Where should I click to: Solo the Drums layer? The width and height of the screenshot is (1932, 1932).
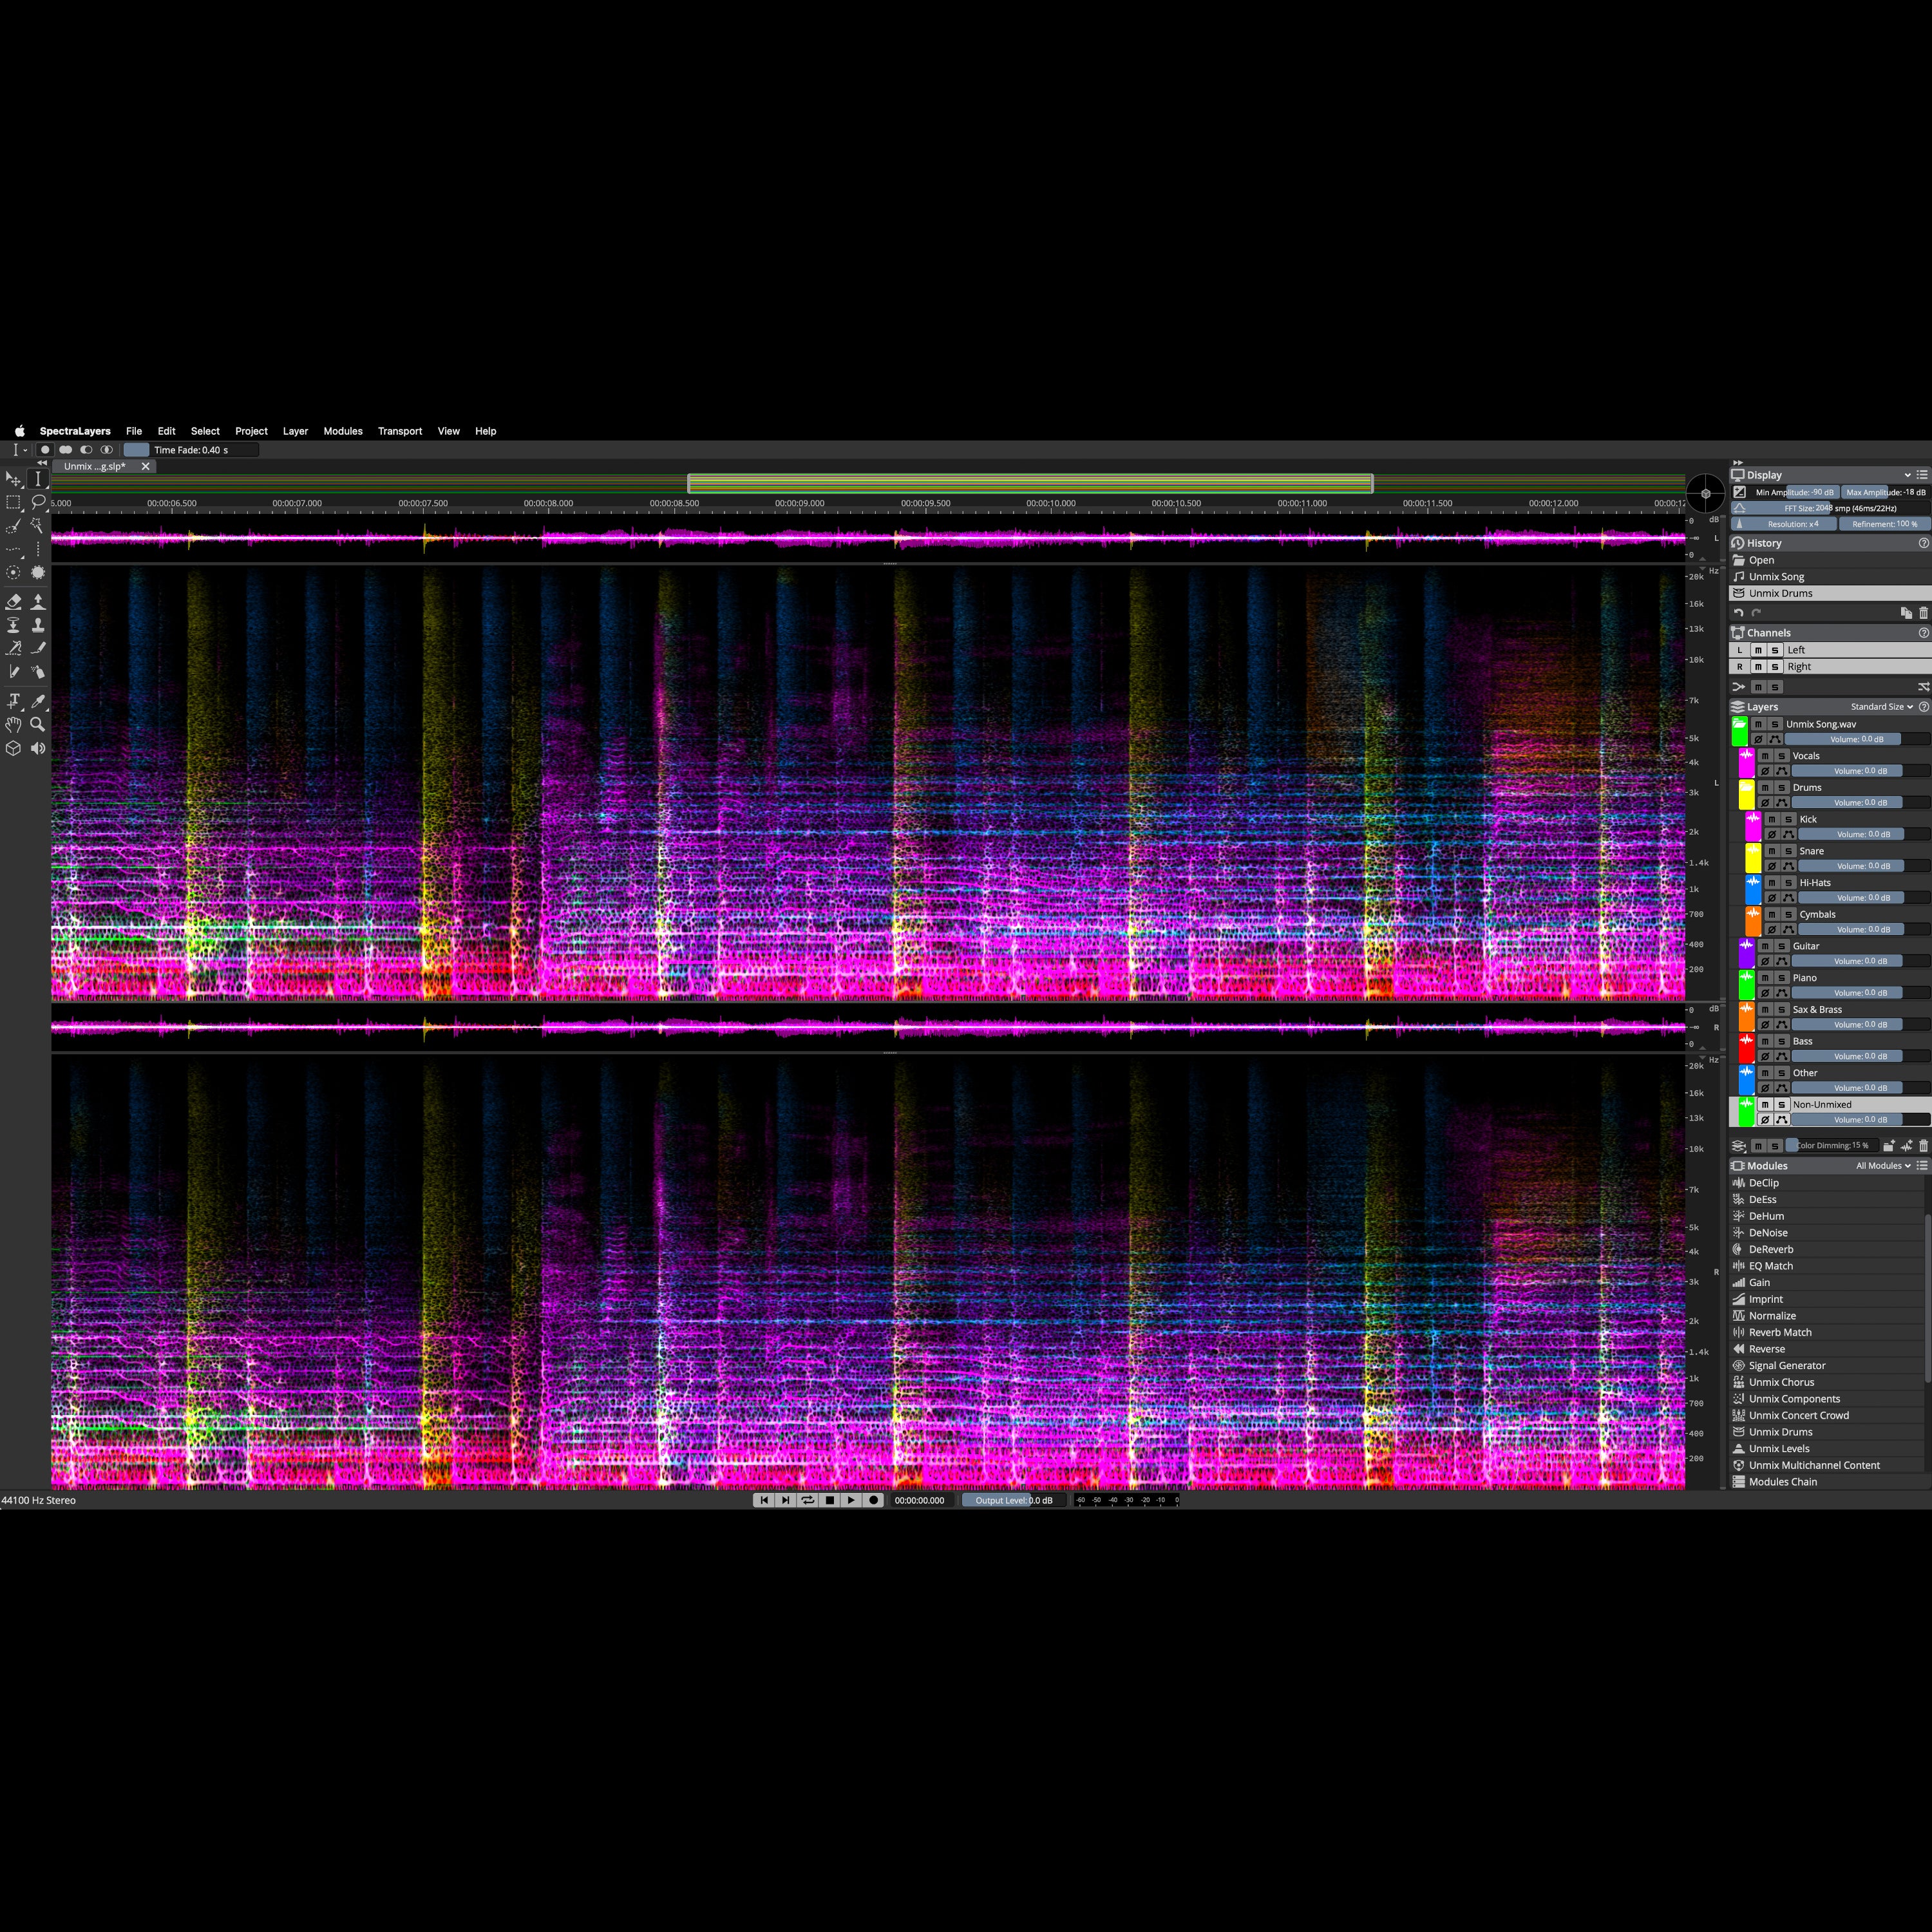[x=1782, y=788]
